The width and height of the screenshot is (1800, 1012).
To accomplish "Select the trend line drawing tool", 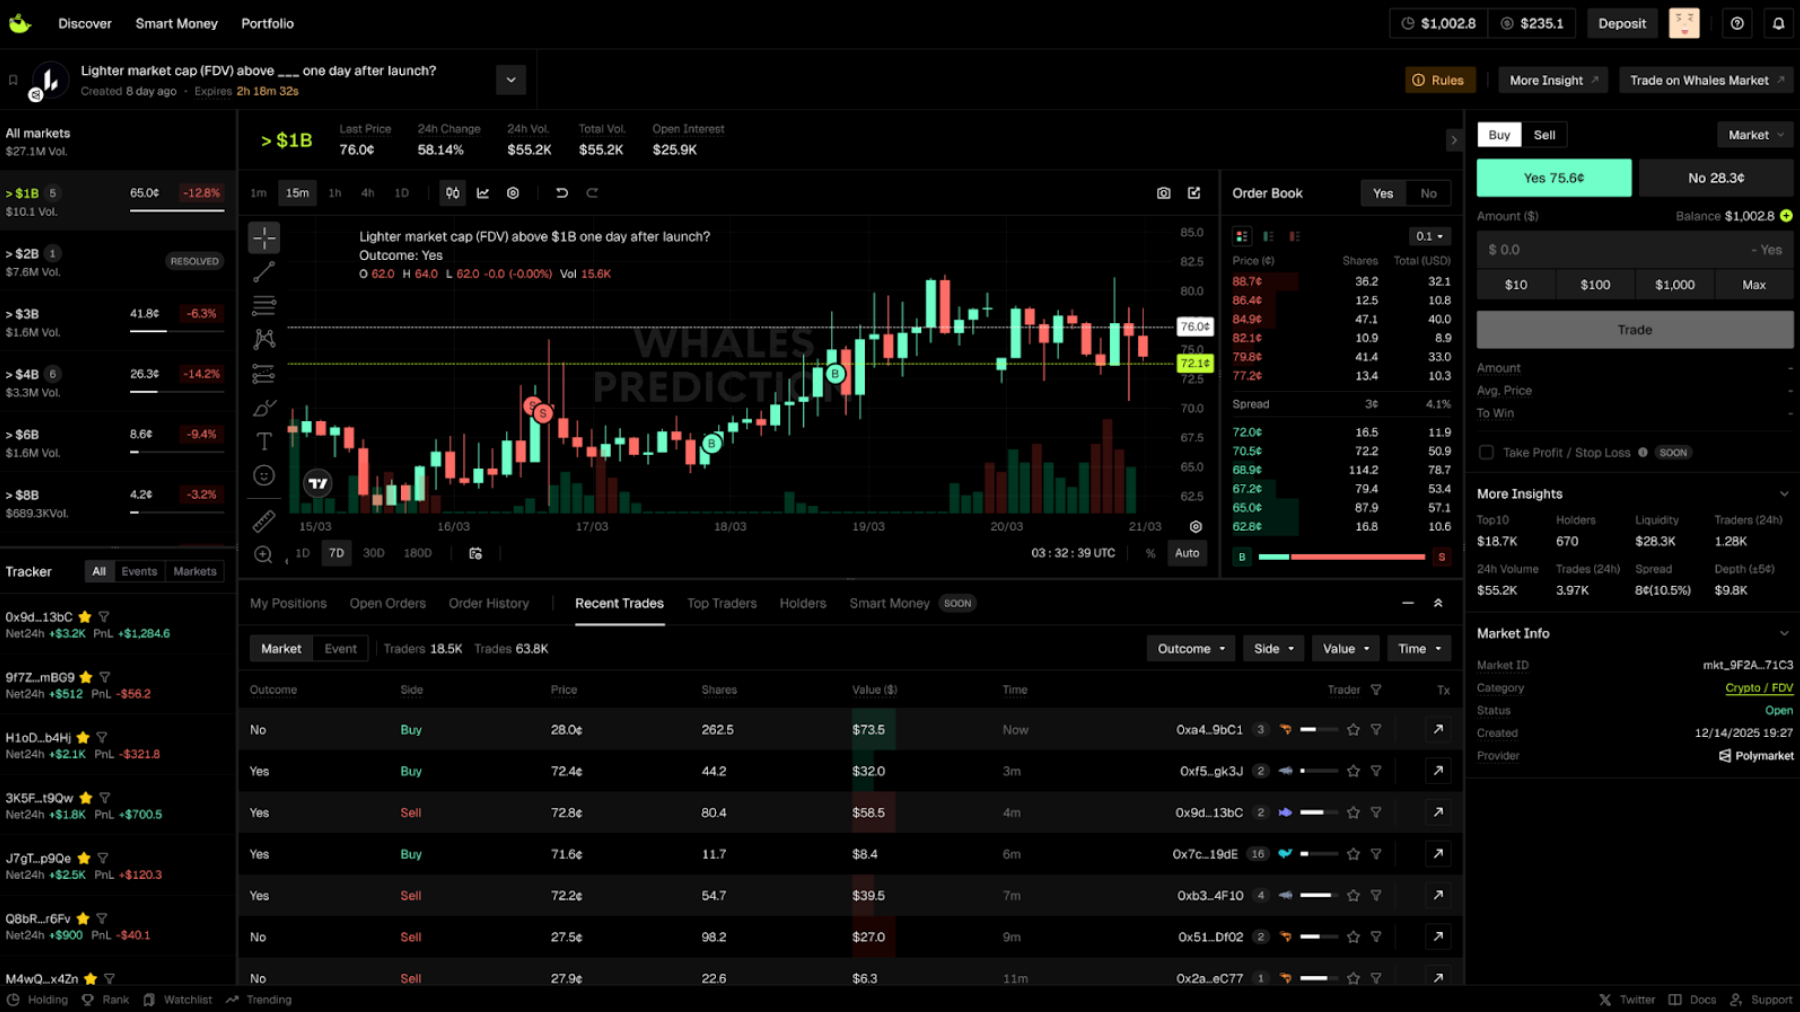I will [x=263, y=273].
